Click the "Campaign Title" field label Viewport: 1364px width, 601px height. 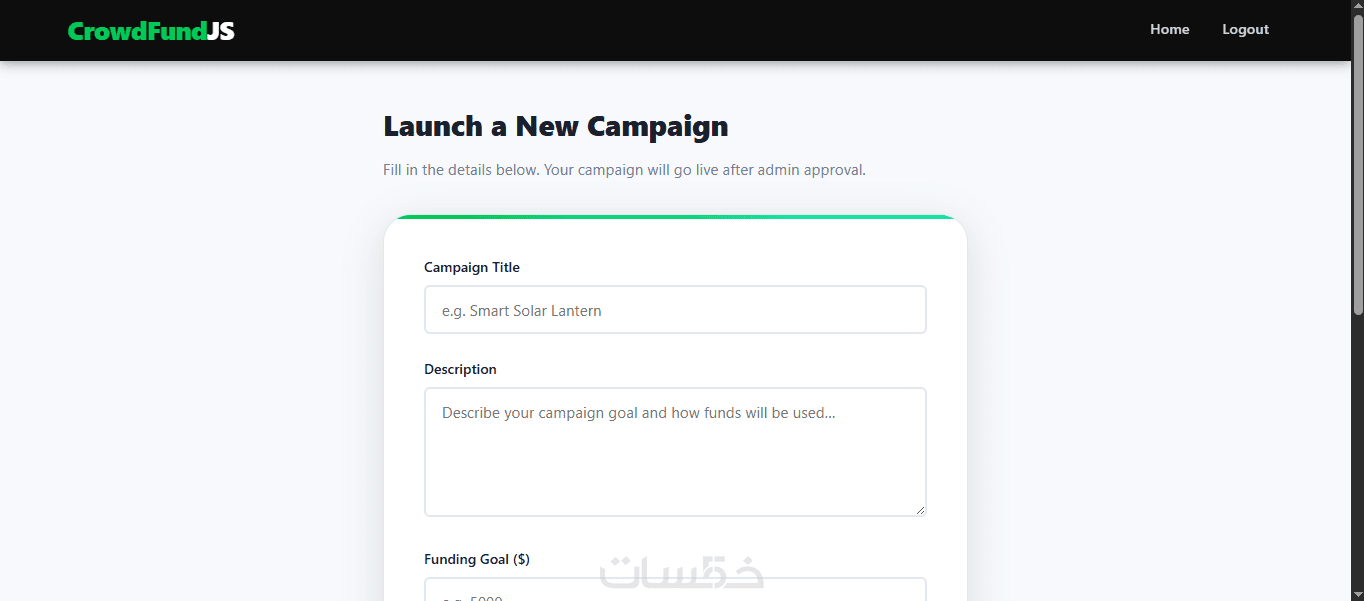(472, 267)
